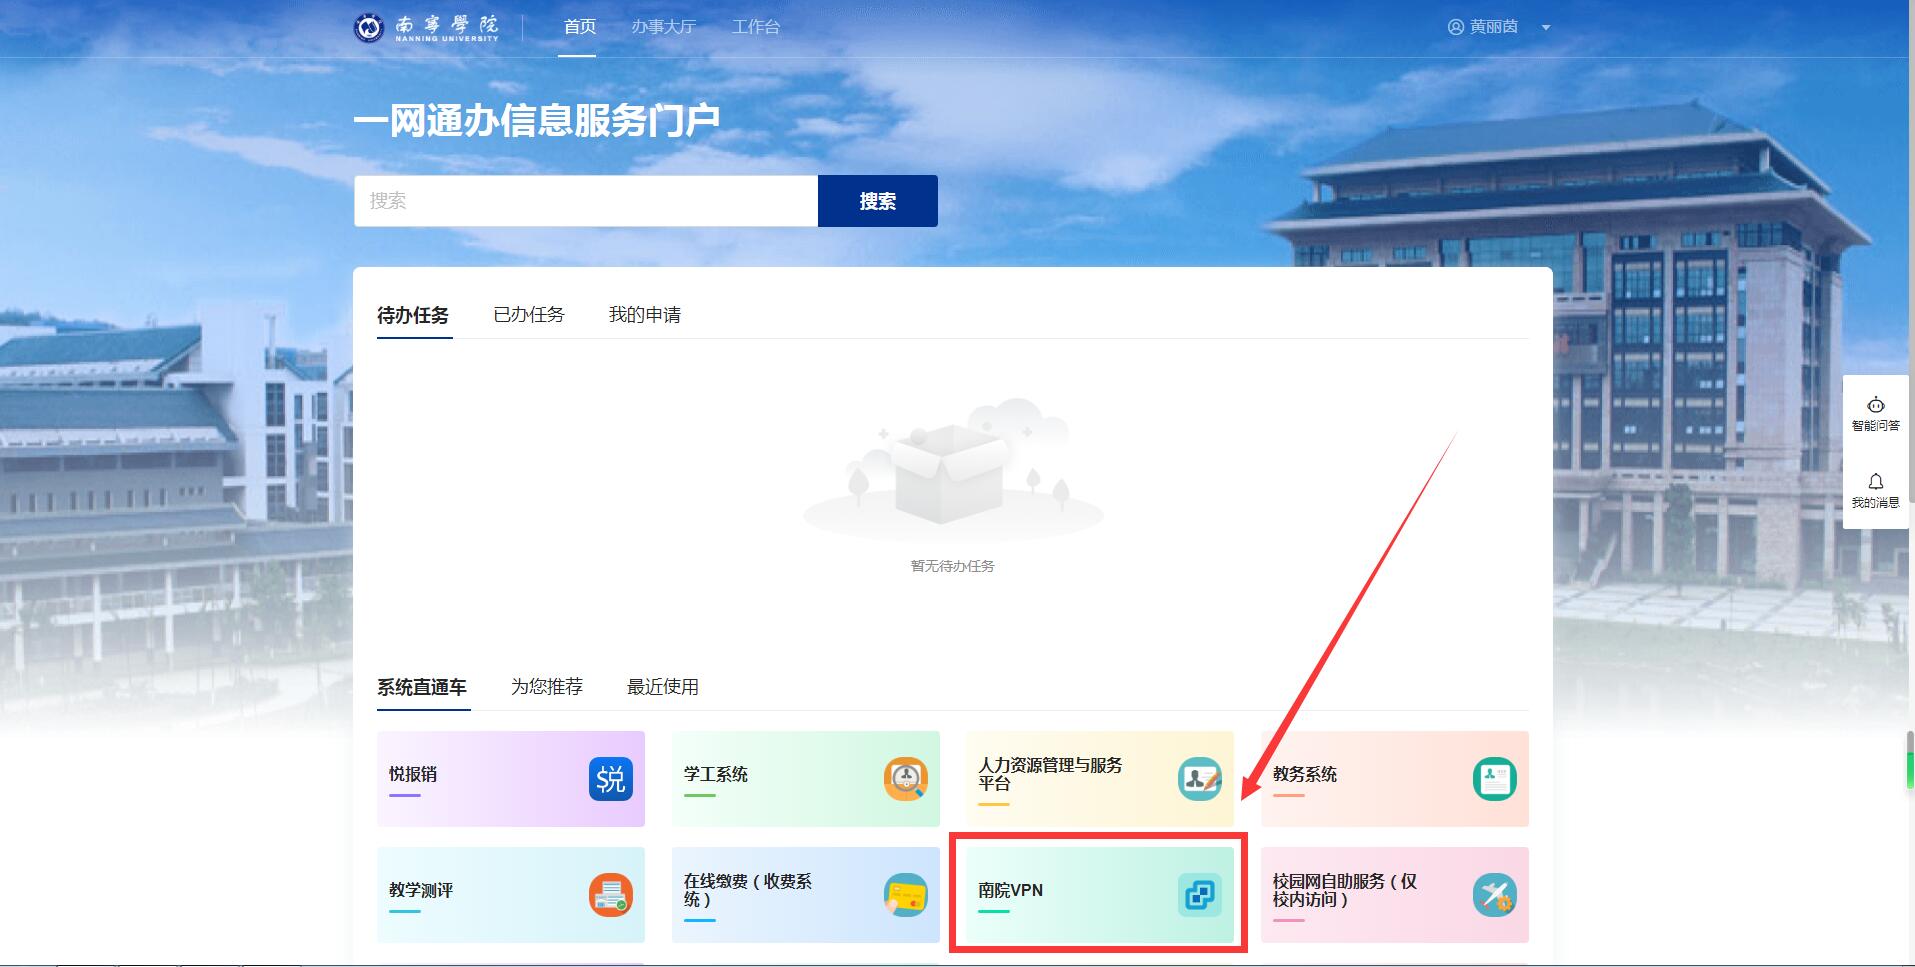Click the 学工系统 icon
This screenshot has height=967, width=1915.
click(905, 779)
